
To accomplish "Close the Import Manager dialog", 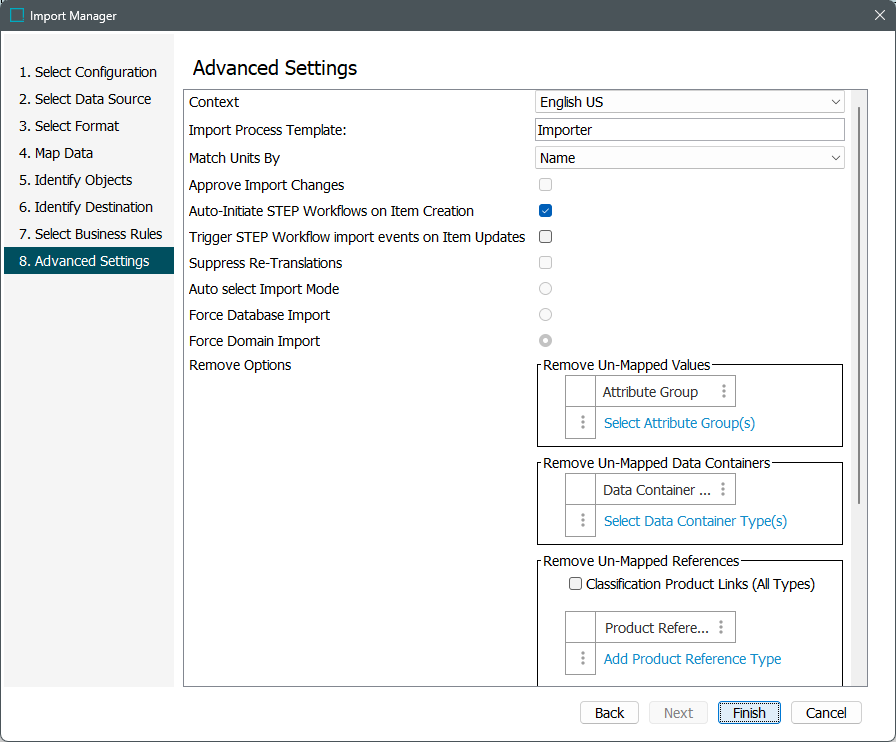I will [879, 15].
